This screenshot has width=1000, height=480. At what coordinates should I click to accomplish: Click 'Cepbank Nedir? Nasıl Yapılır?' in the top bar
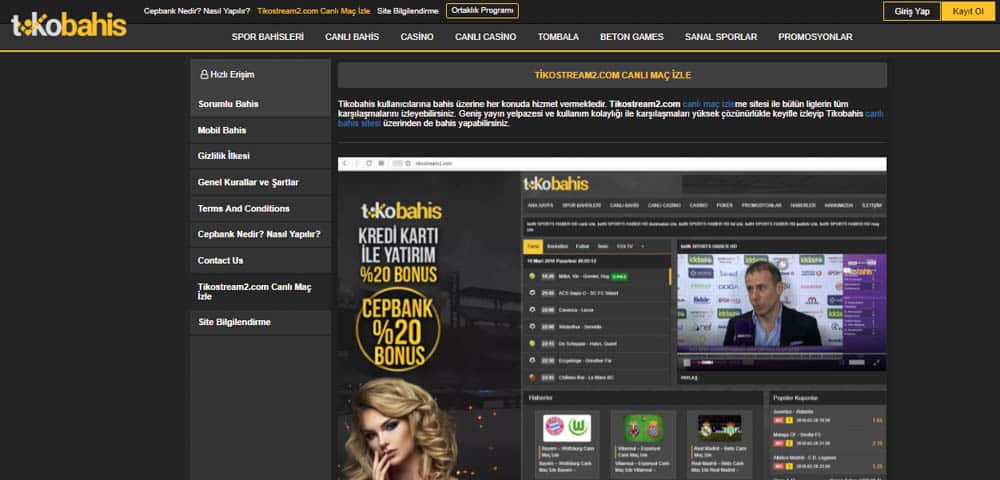[x=197, y=11]
